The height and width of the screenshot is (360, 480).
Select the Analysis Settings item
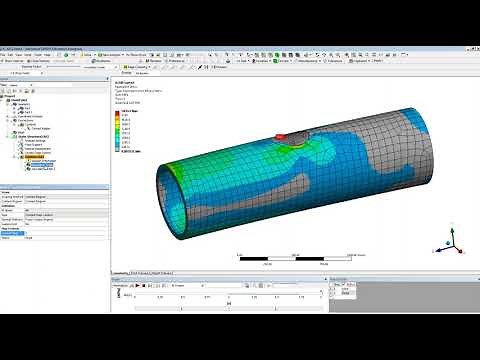point(35,141)
